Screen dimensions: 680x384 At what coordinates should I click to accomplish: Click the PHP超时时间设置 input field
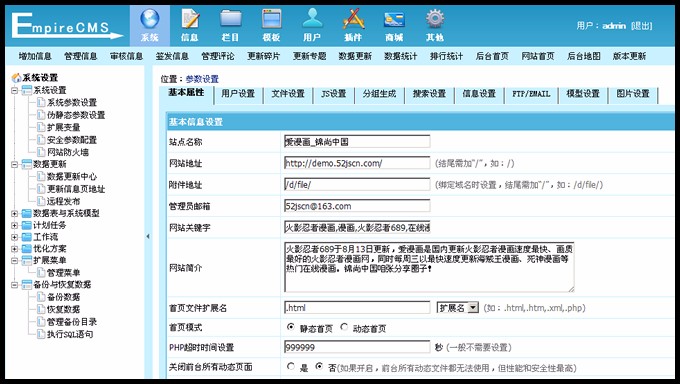[x=357, y=347]
